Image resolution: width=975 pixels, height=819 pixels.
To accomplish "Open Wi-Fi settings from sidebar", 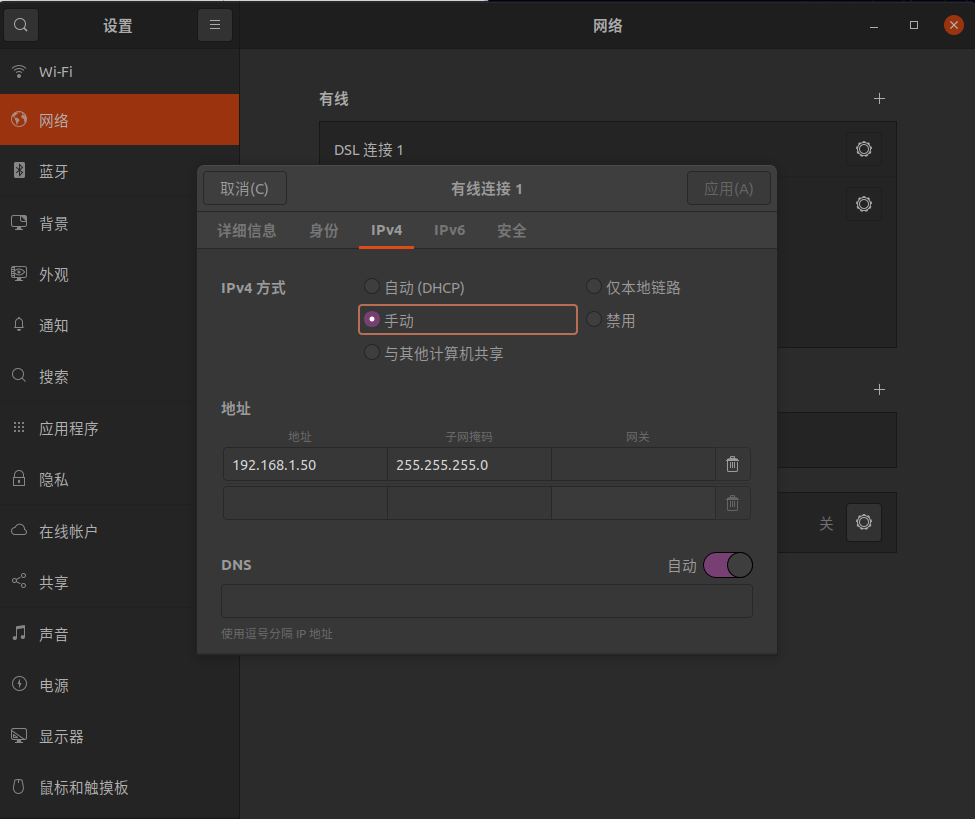I will point(119,72).
